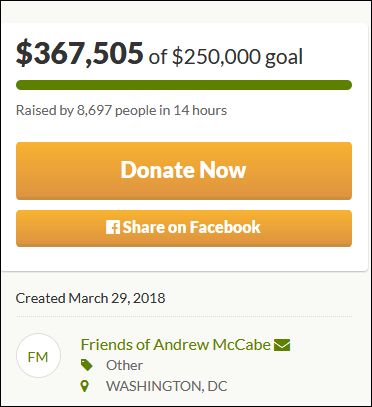
Task: Click the Donate Now button
Action: tap(184, 171)
